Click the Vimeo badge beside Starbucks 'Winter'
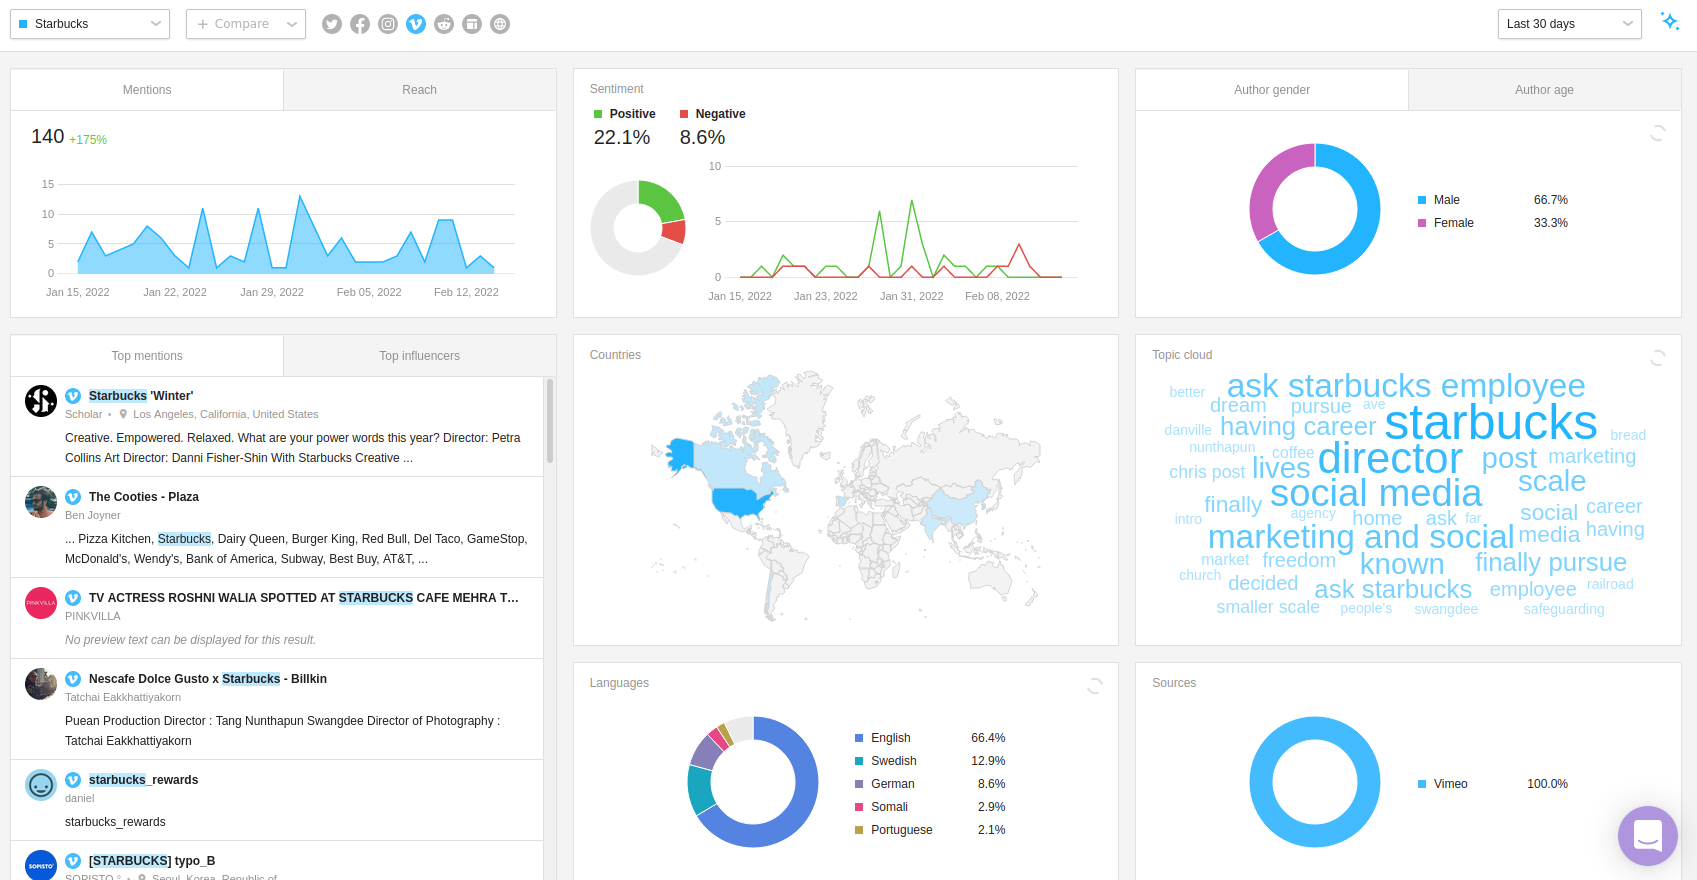 (x=73, y=396)
